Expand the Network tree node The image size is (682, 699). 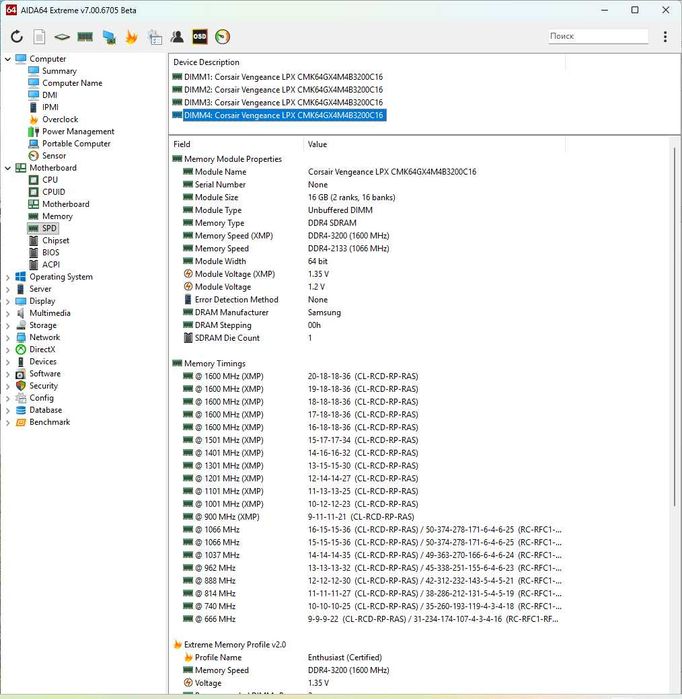(8, 338)
